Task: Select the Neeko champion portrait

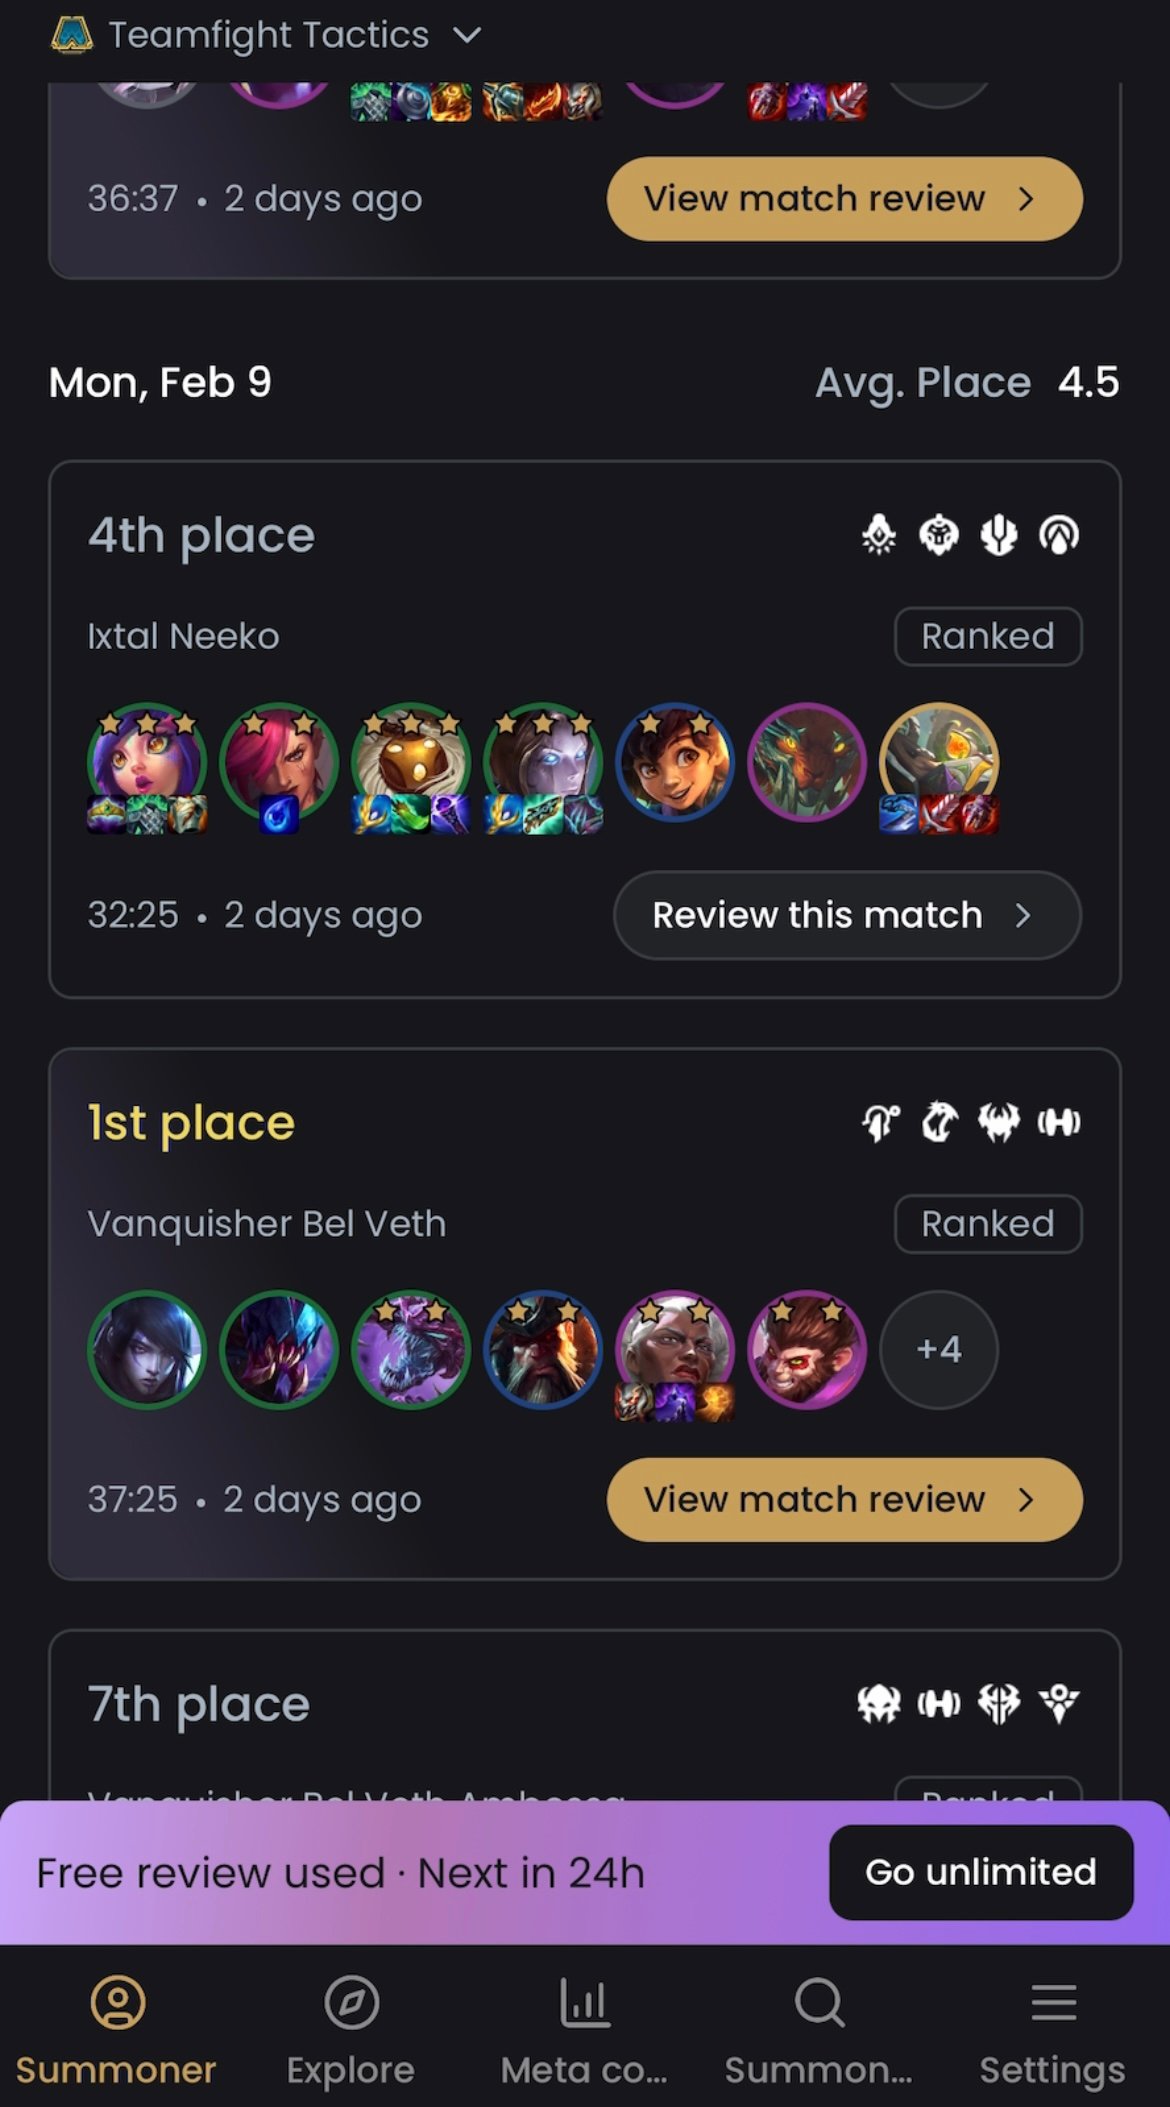Action: click(x=147, y=762)
